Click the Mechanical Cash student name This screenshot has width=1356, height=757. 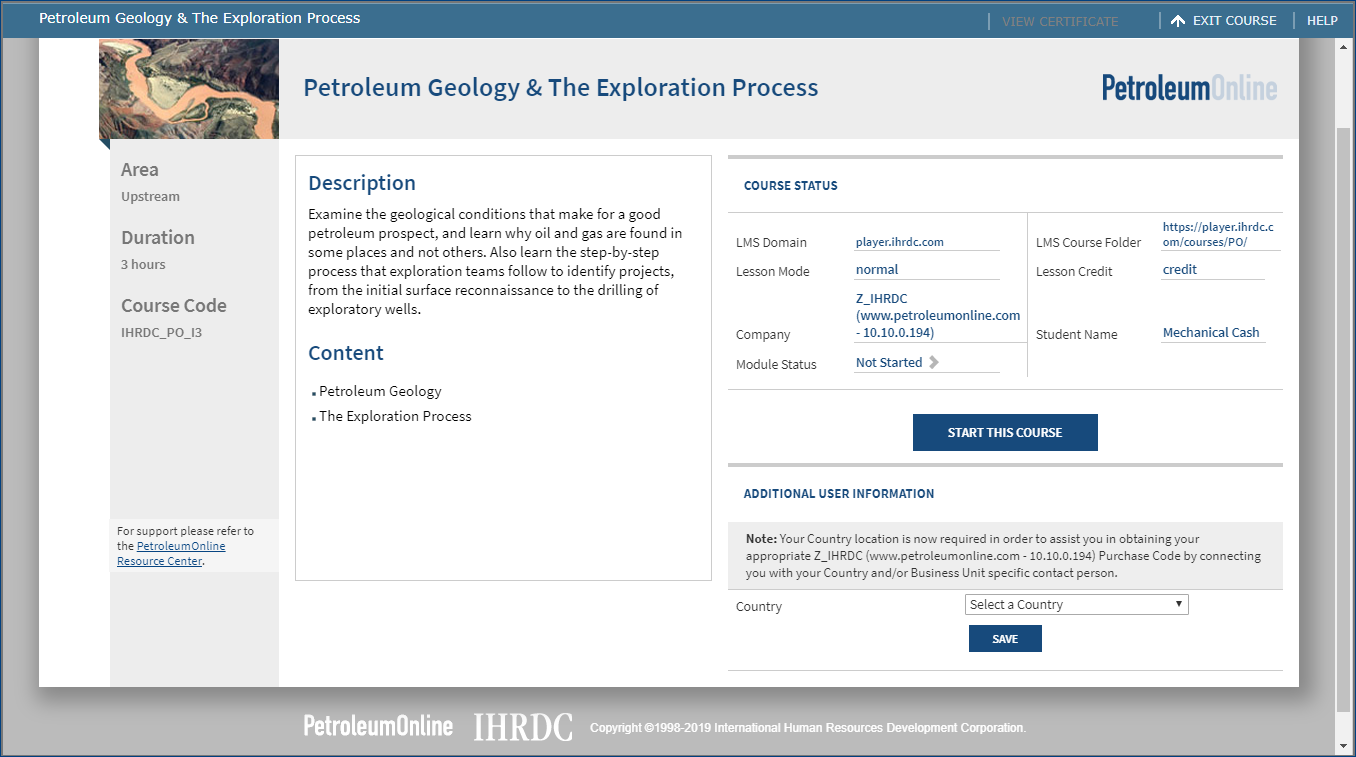pos(1211,332)
